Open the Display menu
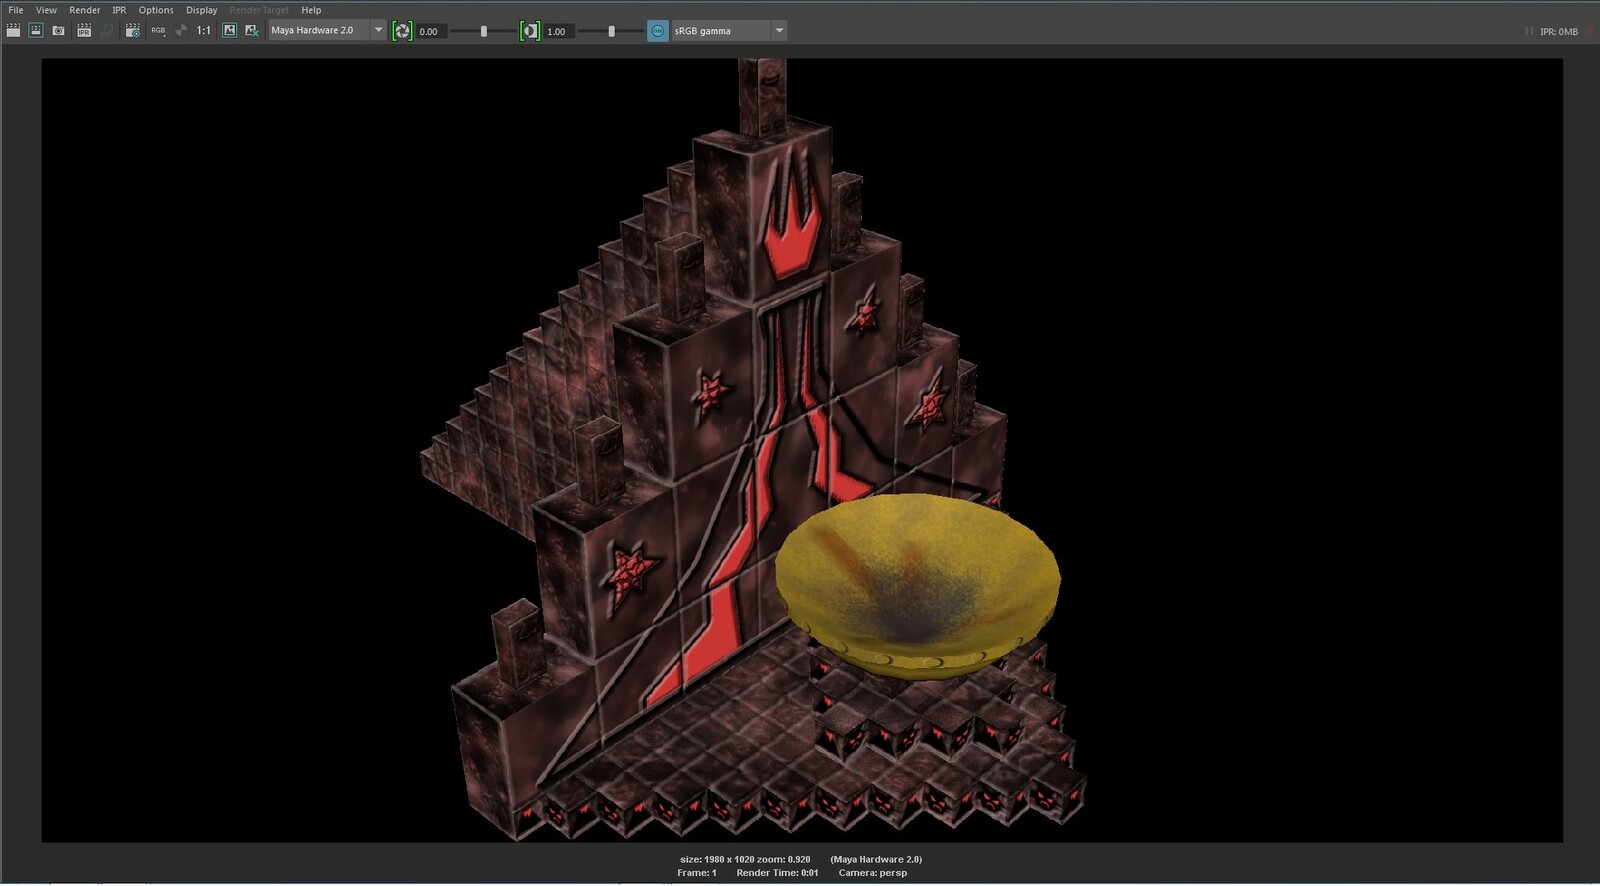The height and width of the screenshot is (886, 1600). (202, 10)
